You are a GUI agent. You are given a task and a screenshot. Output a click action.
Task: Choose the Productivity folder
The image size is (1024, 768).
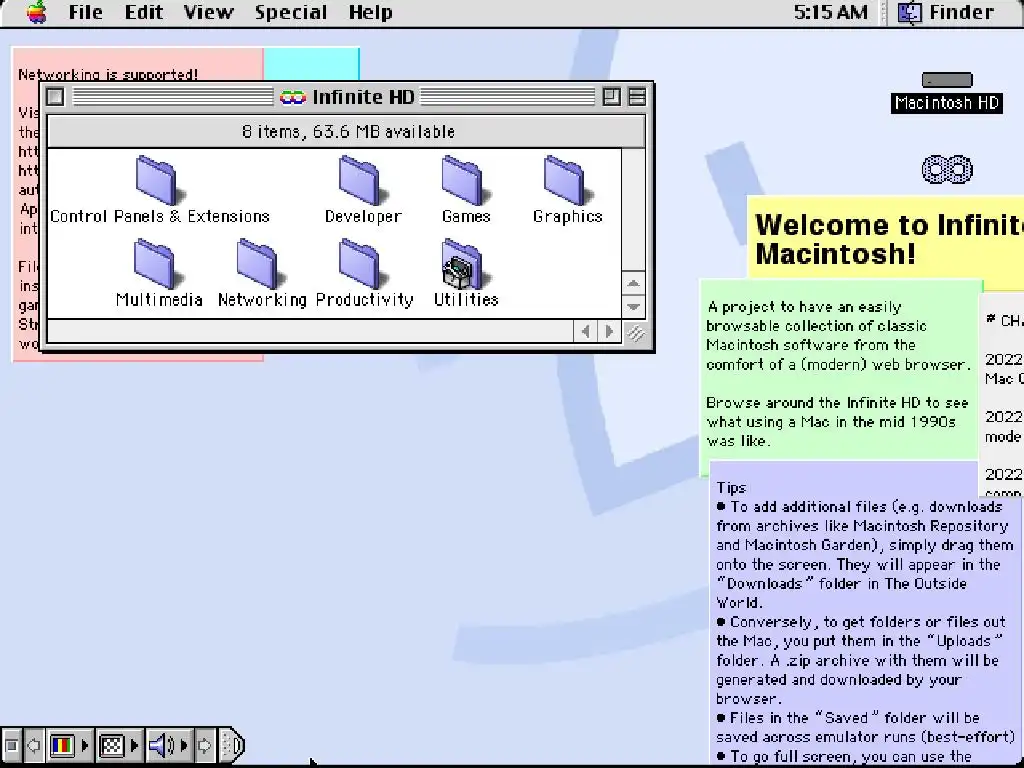click(x=361, y=265)
